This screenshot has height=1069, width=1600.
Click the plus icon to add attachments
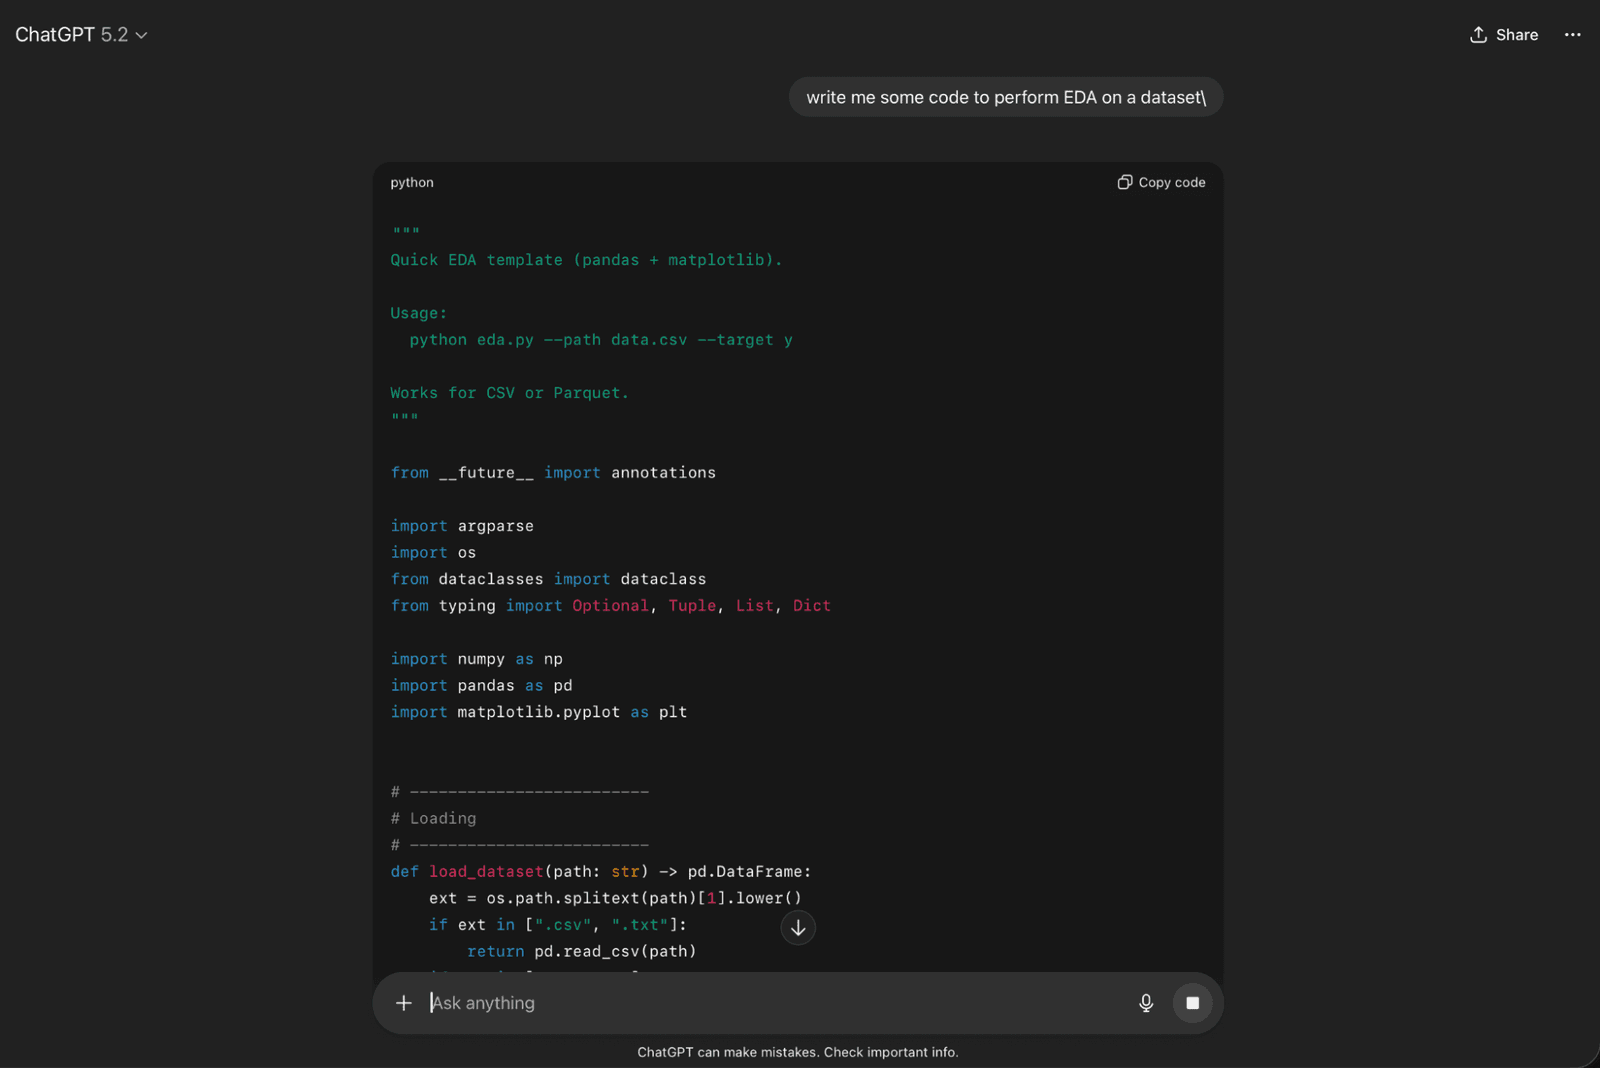coord(403,1003)
